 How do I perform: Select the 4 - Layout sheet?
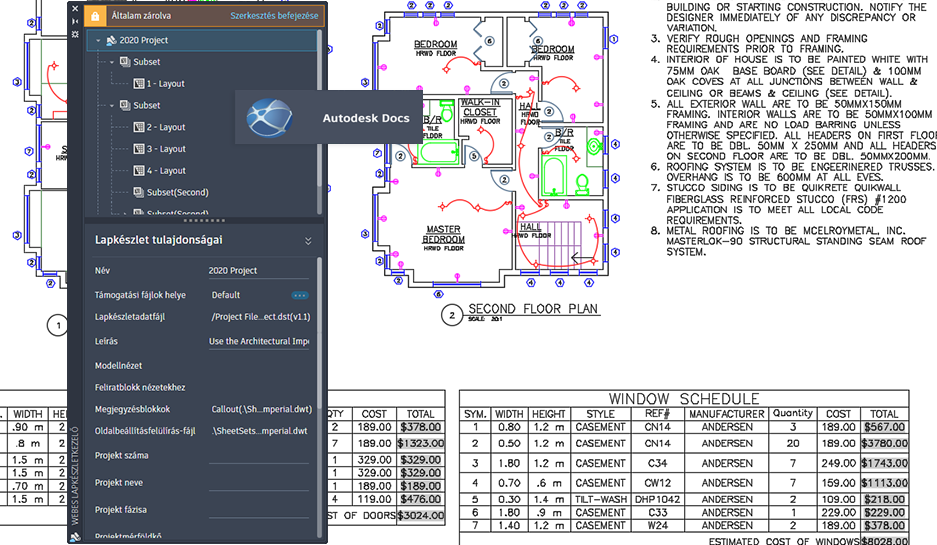166,170
